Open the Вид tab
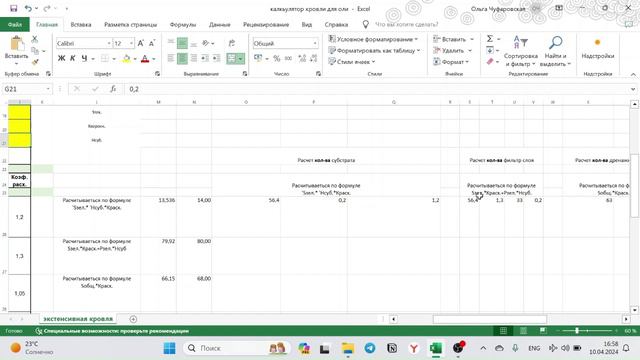Image resolution: width=640 pixels, height=360 pixels. tap(307, 24)
